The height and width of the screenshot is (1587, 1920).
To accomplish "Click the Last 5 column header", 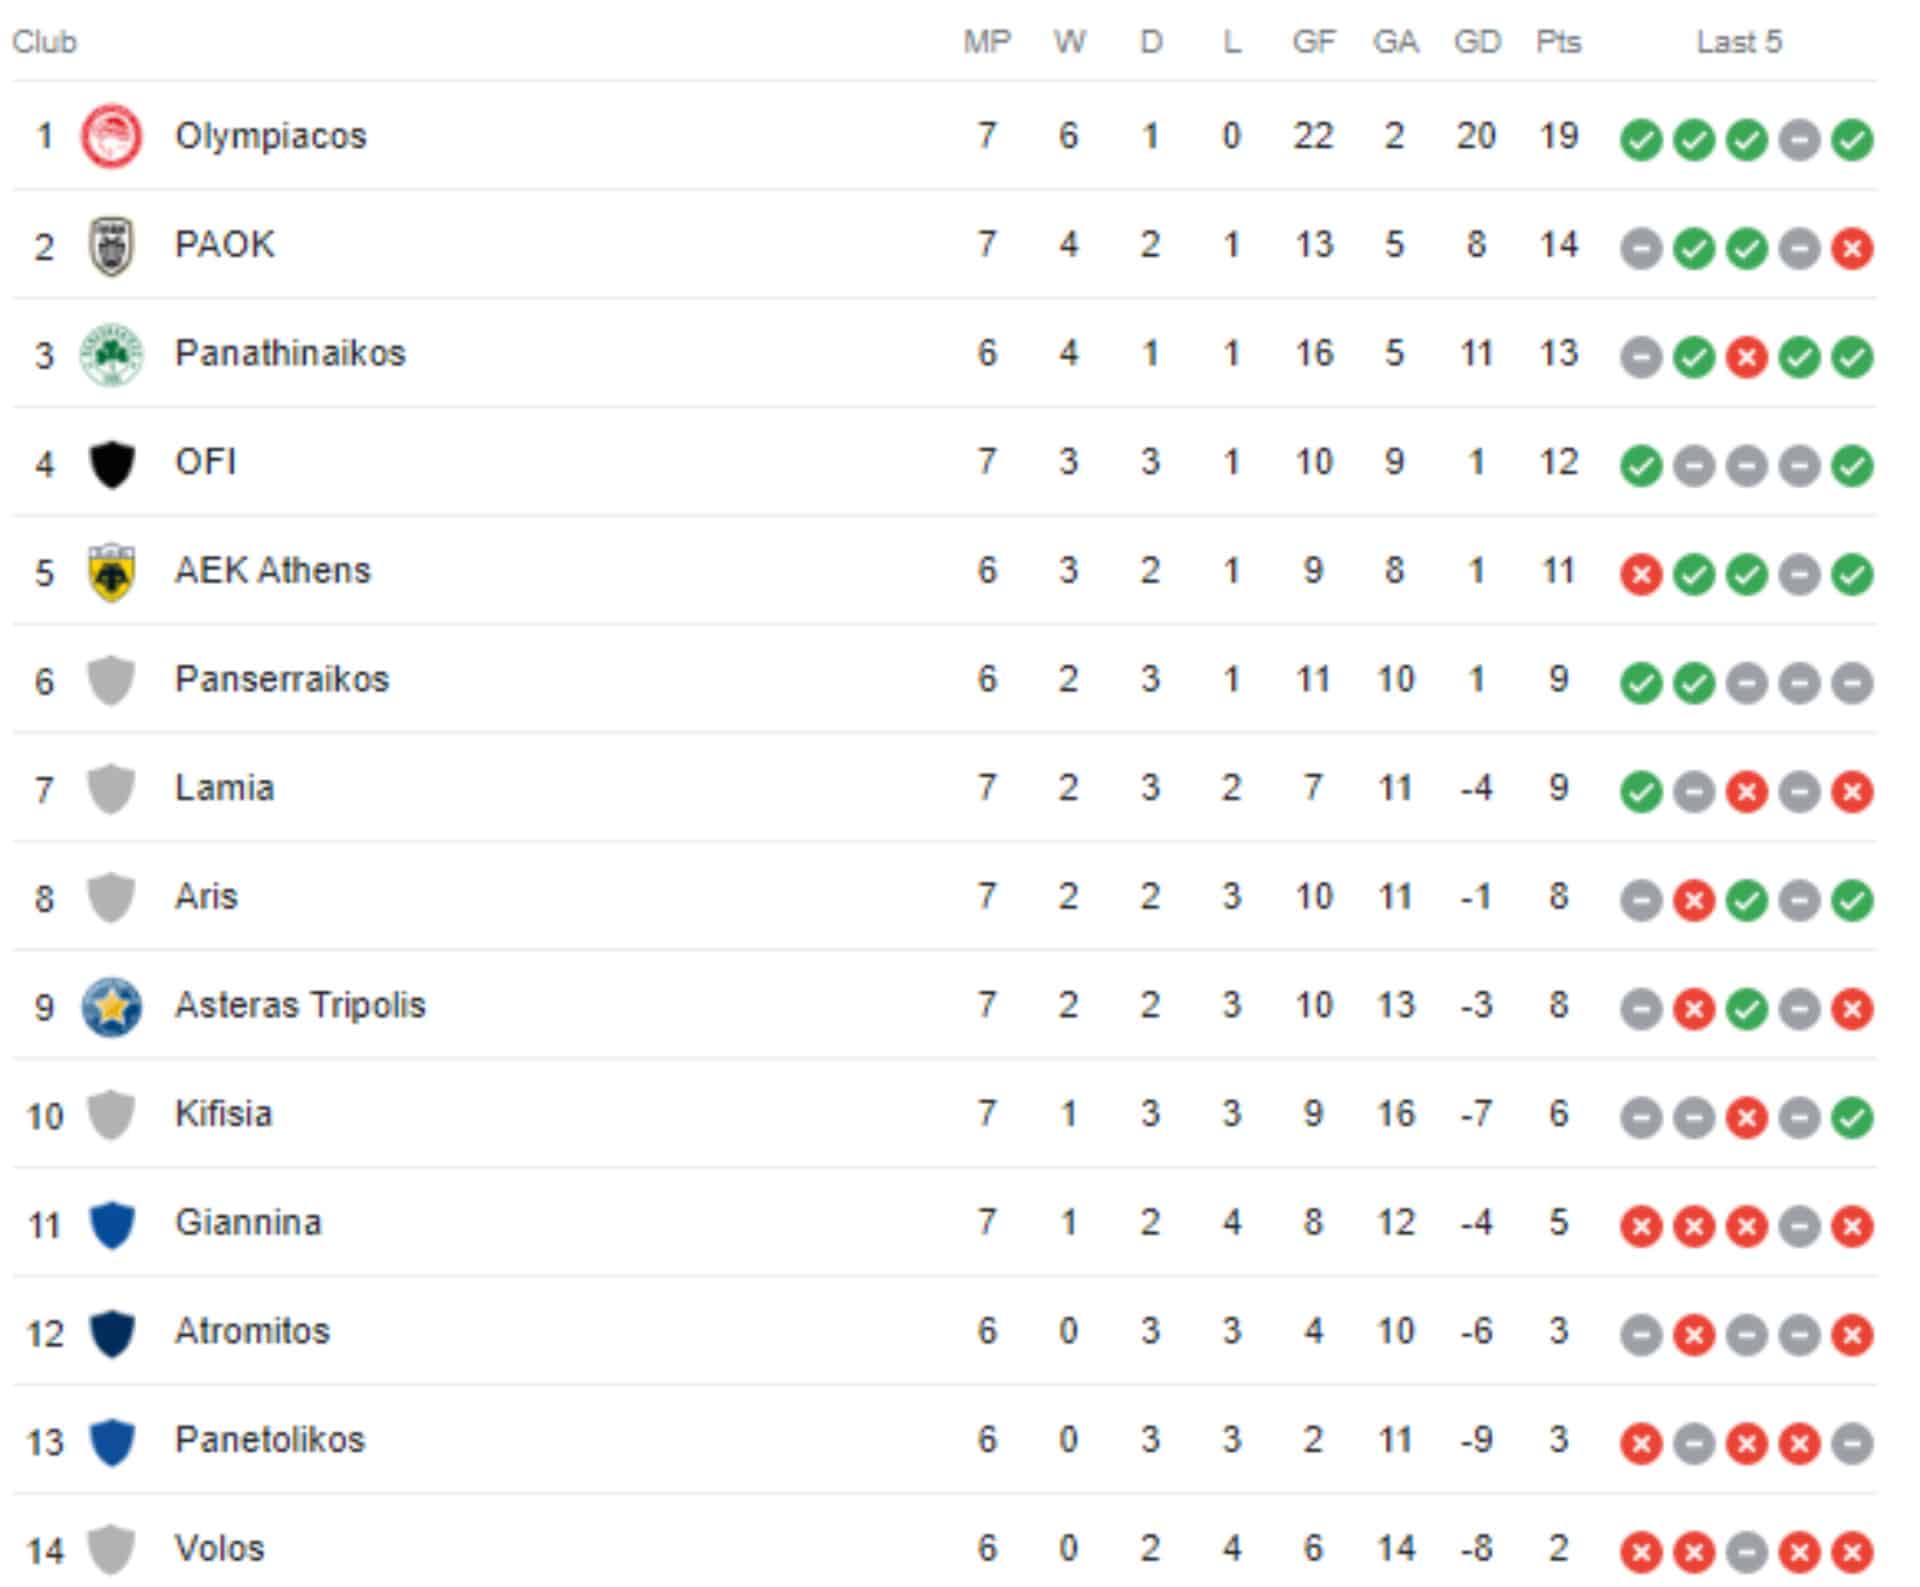I will (1739, 42).
